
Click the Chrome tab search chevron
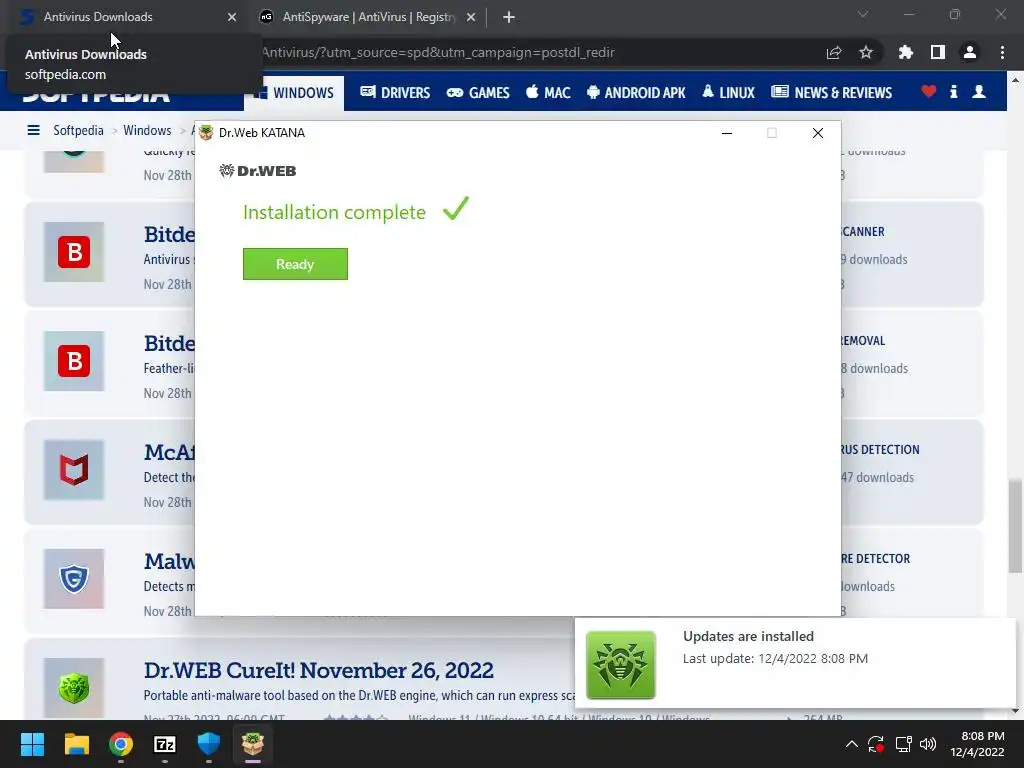coord(863,14)
